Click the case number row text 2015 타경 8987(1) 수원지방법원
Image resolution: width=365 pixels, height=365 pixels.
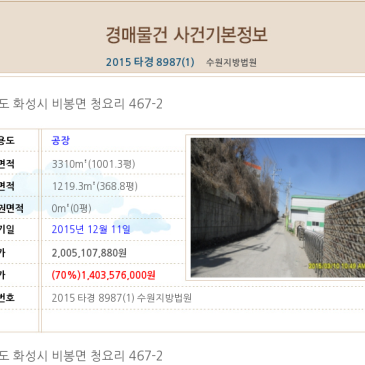122,298
